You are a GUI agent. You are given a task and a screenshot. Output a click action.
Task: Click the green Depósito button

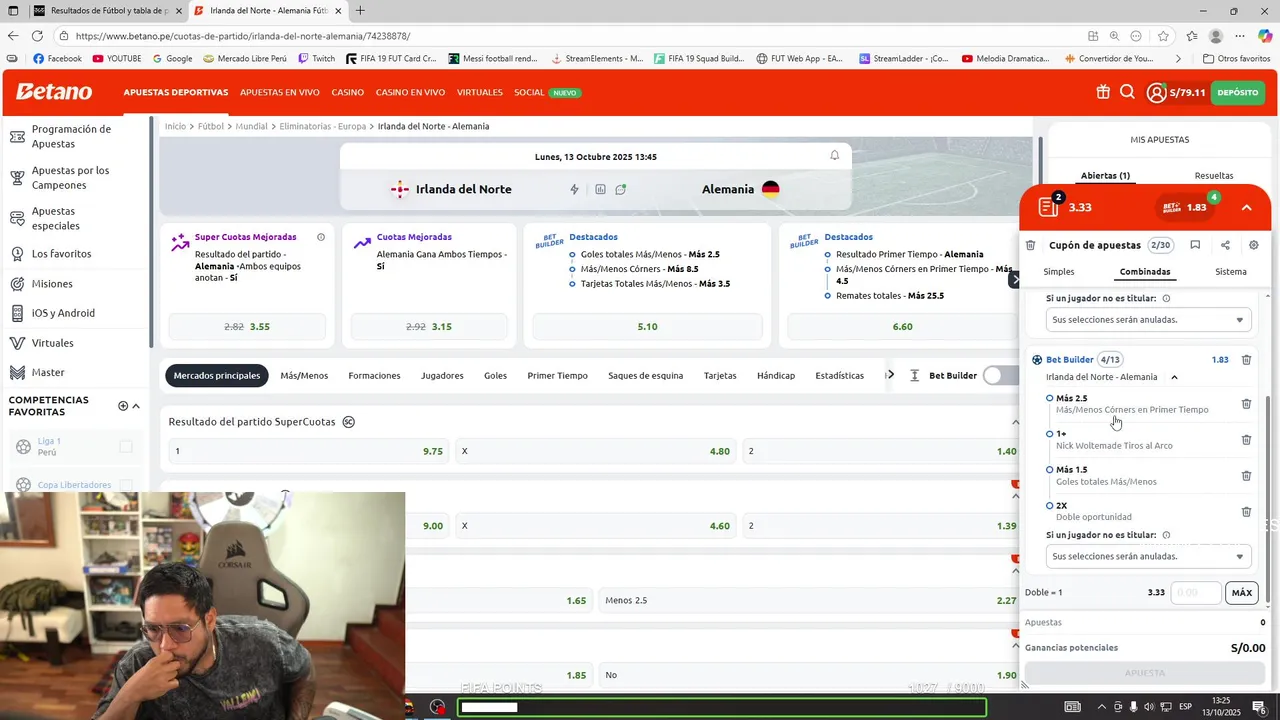click(x=1238, y=92)
